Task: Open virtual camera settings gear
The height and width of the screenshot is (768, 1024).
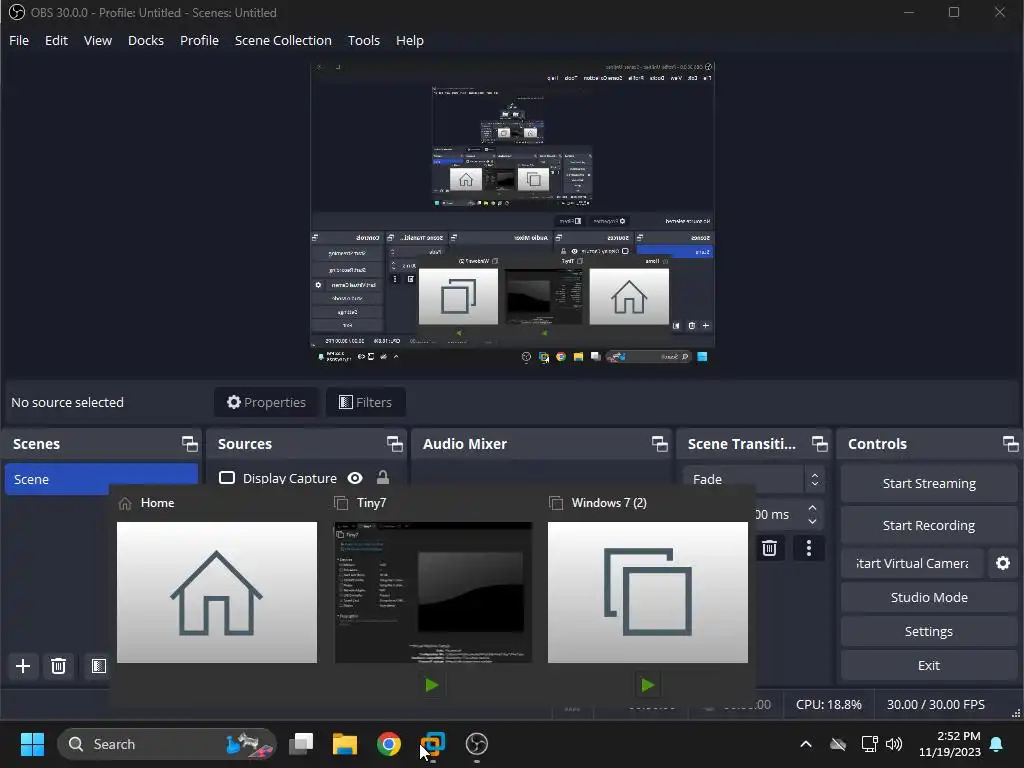Action: click(x=1003, y=563)
